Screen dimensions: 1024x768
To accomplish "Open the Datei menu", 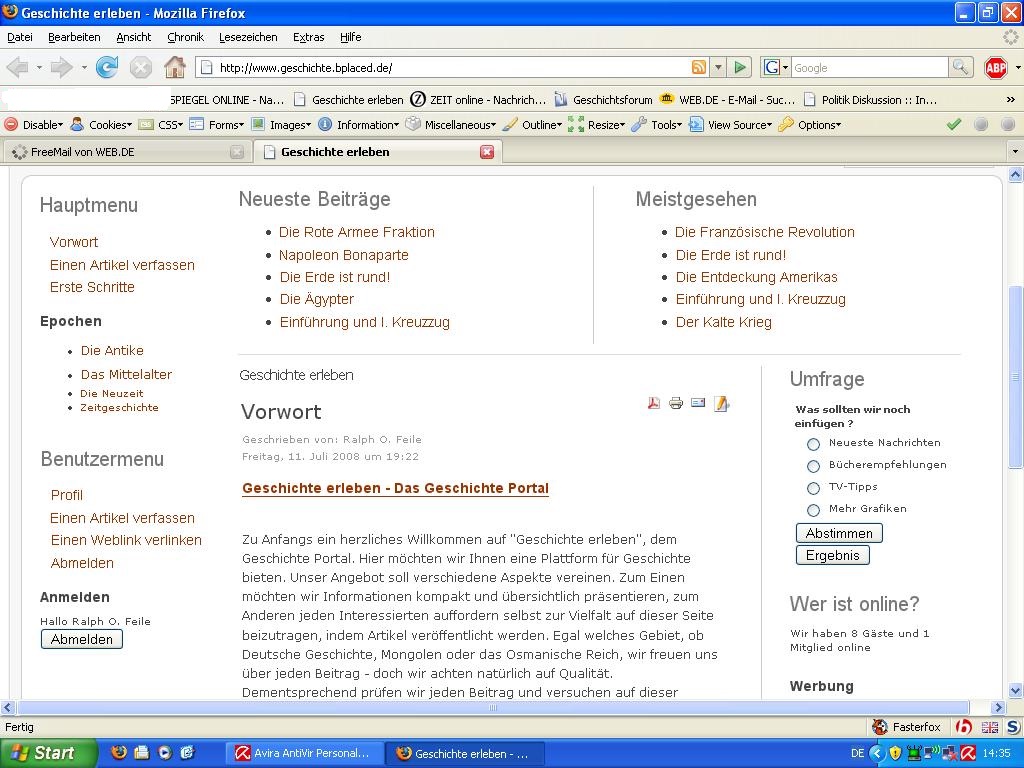I will [20, 37].
